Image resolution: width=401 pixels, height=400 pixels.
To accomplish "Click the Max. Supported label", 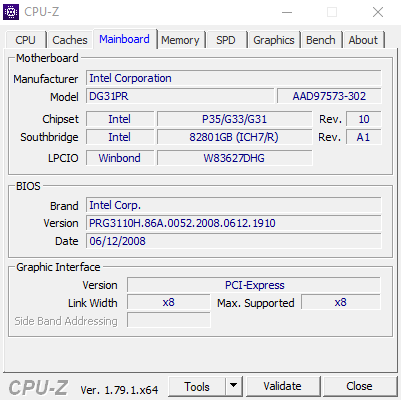I will [x=256, y=303].
